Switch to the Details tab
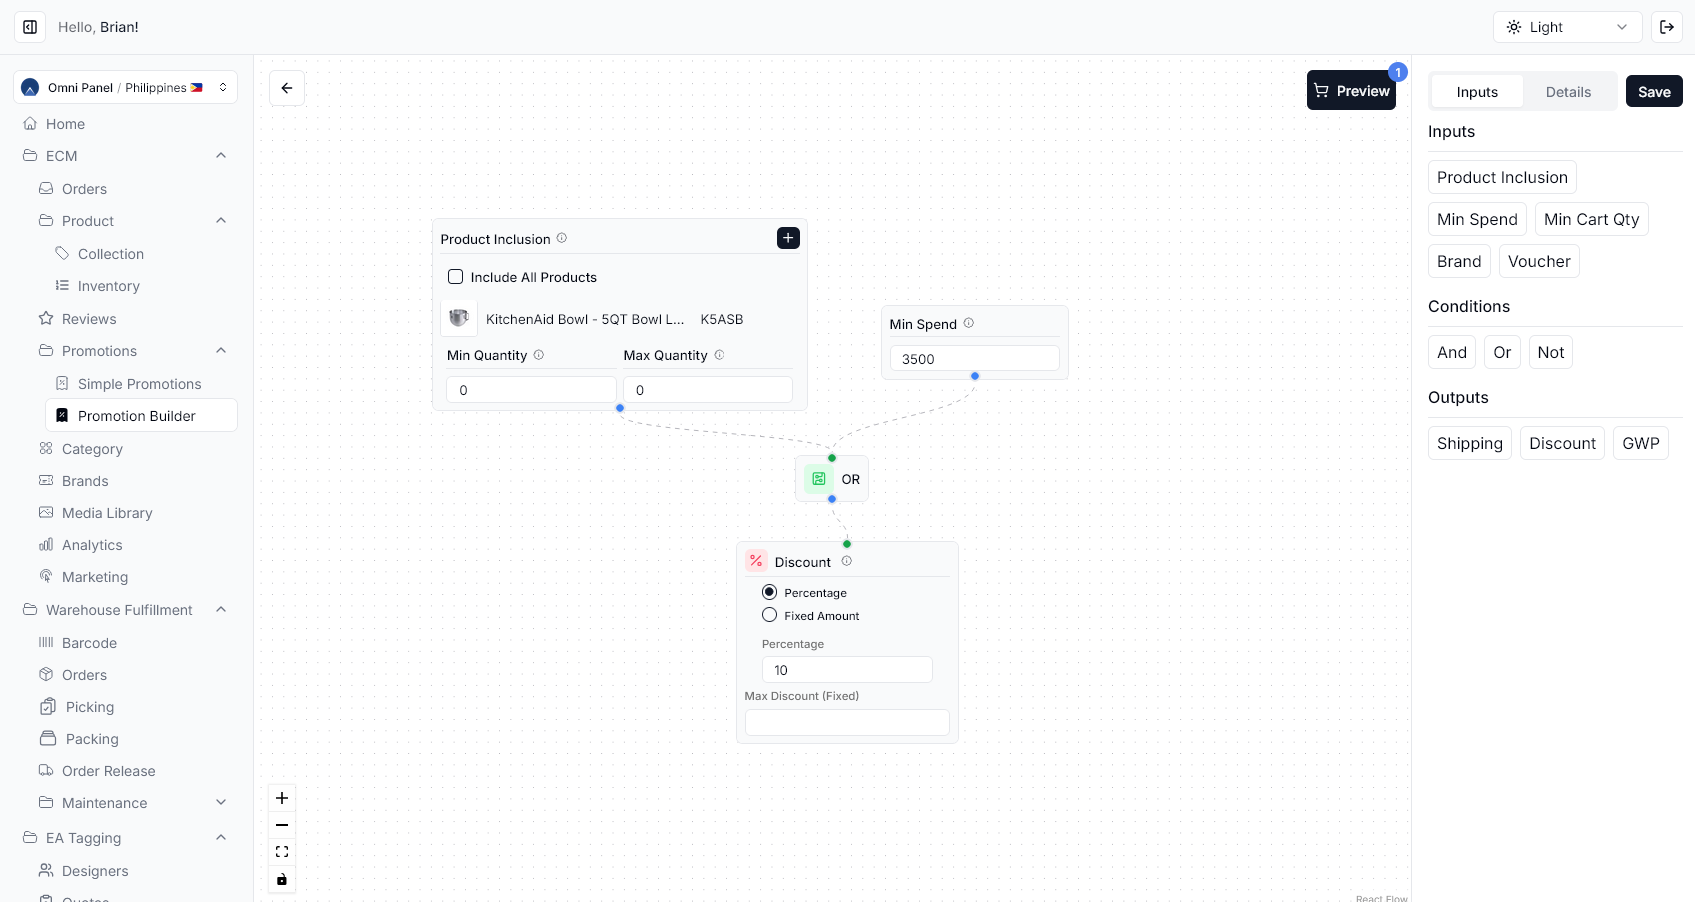Screen dimensions: 1695x902 pos(1568,92)
